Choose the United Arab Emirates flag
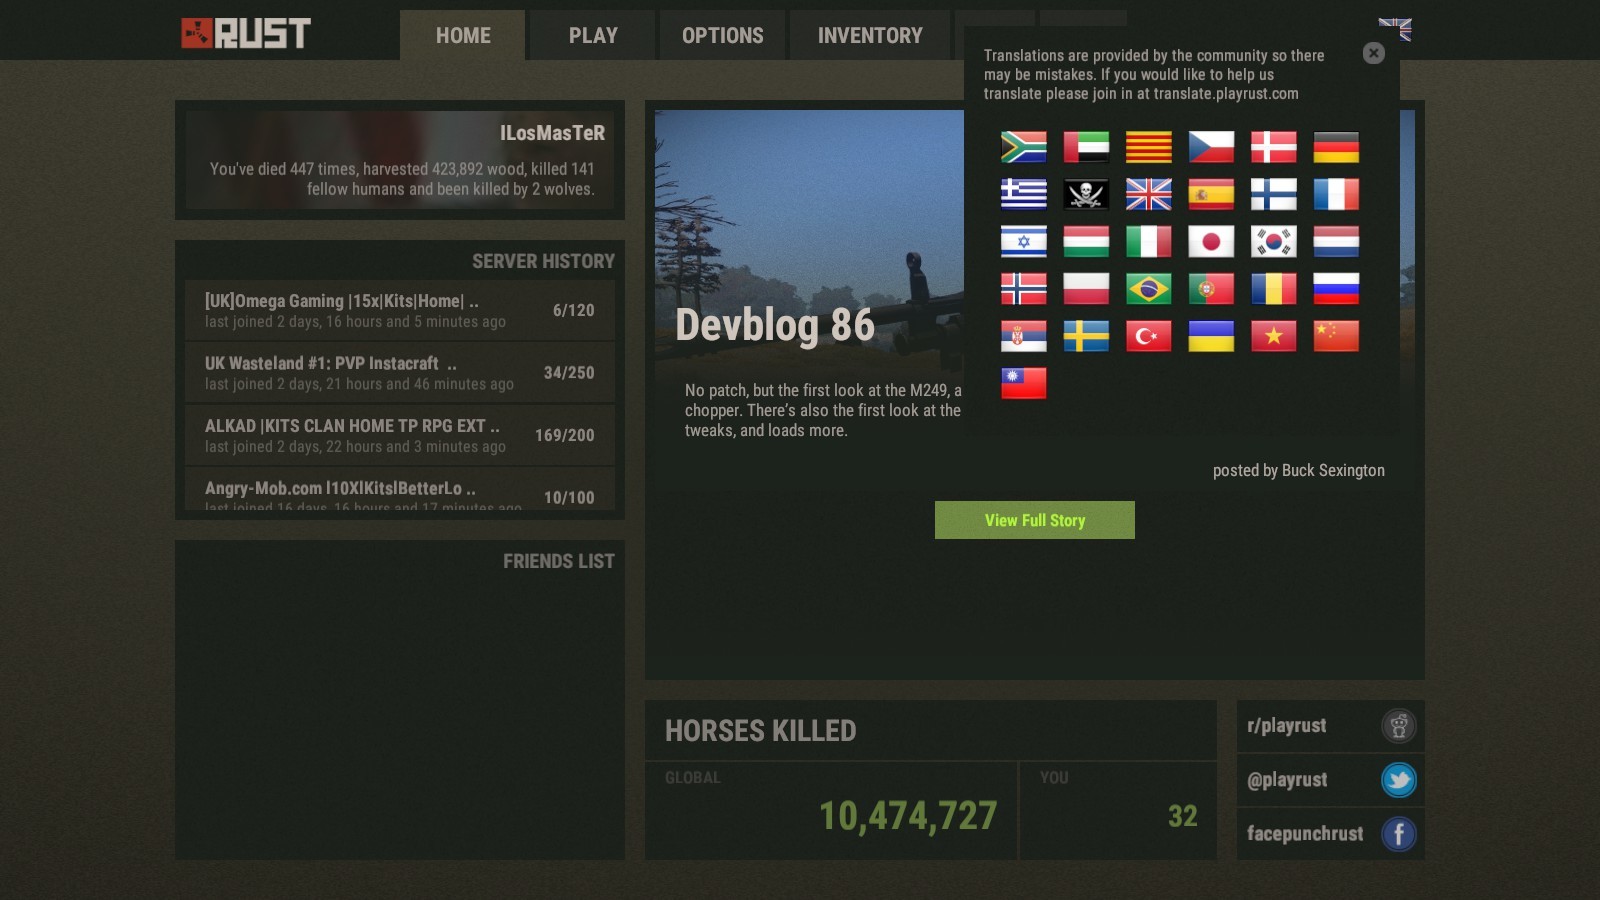Viewport: 1600px width, 900px height. point(1086,147)
